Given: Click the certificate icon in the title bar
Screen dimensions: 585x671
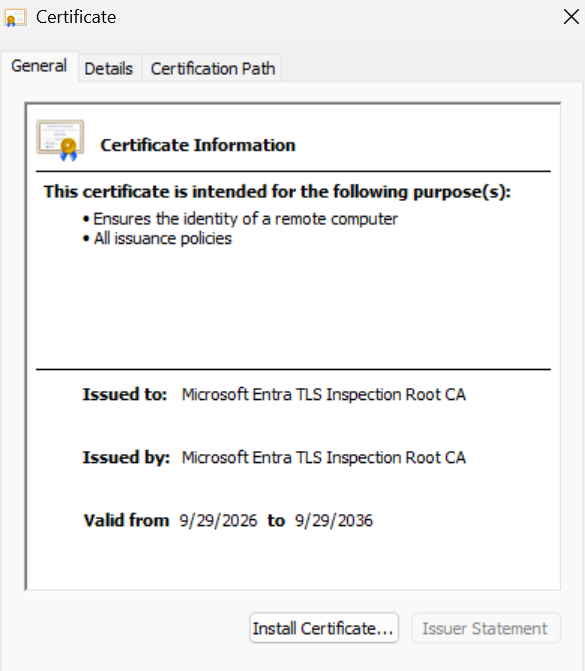Looking at the screenshot, I should pyautogui.click(x=15, y=18).
